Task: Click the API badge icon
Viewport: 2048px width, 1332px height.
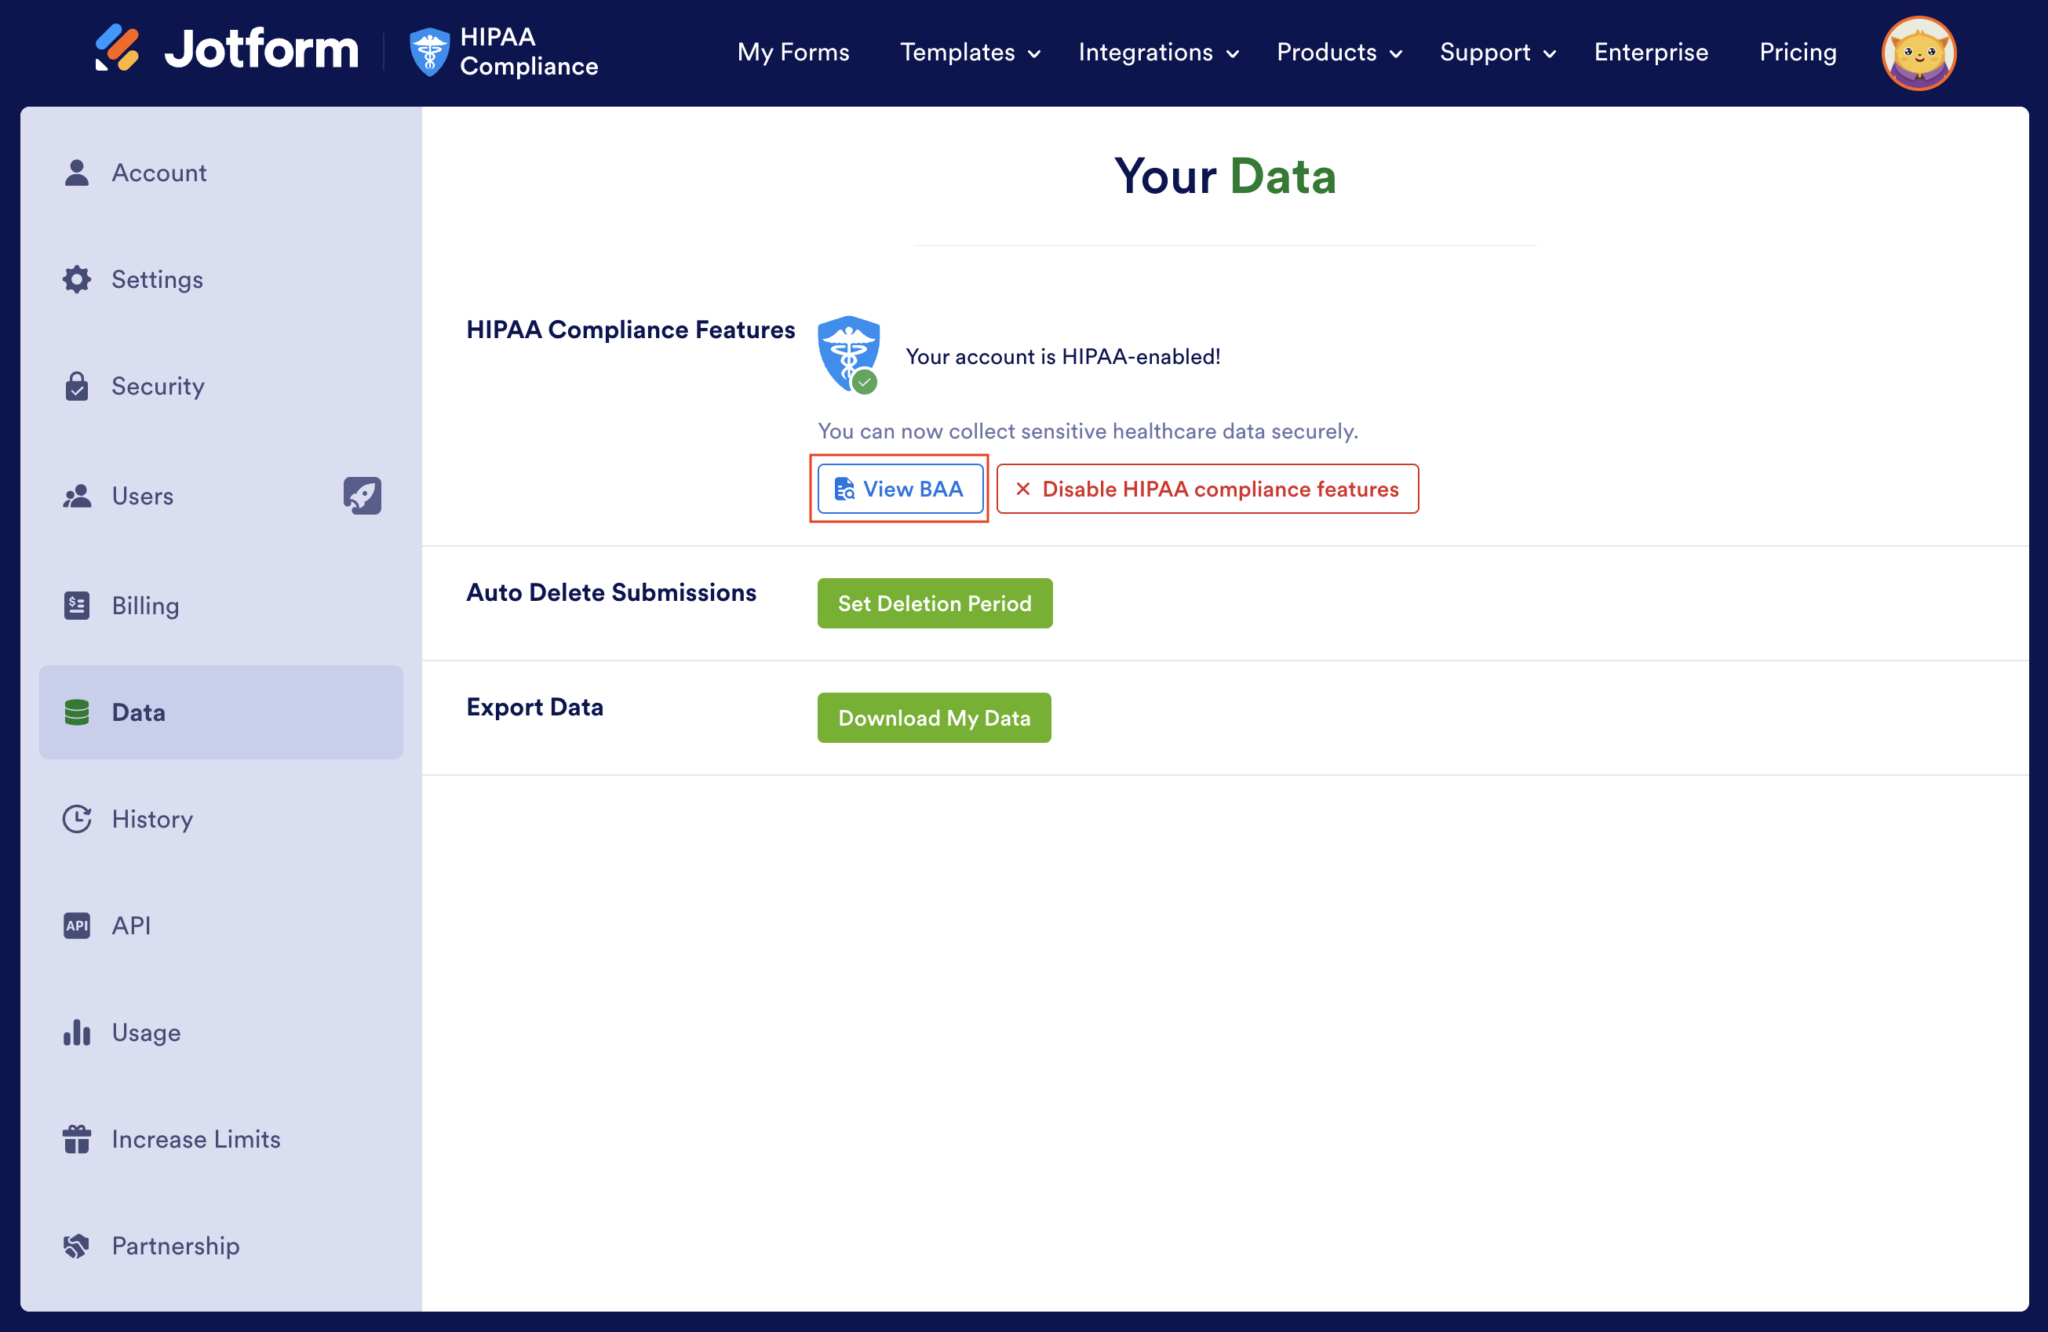Action: pyautogui.click(x=76, y=925)
